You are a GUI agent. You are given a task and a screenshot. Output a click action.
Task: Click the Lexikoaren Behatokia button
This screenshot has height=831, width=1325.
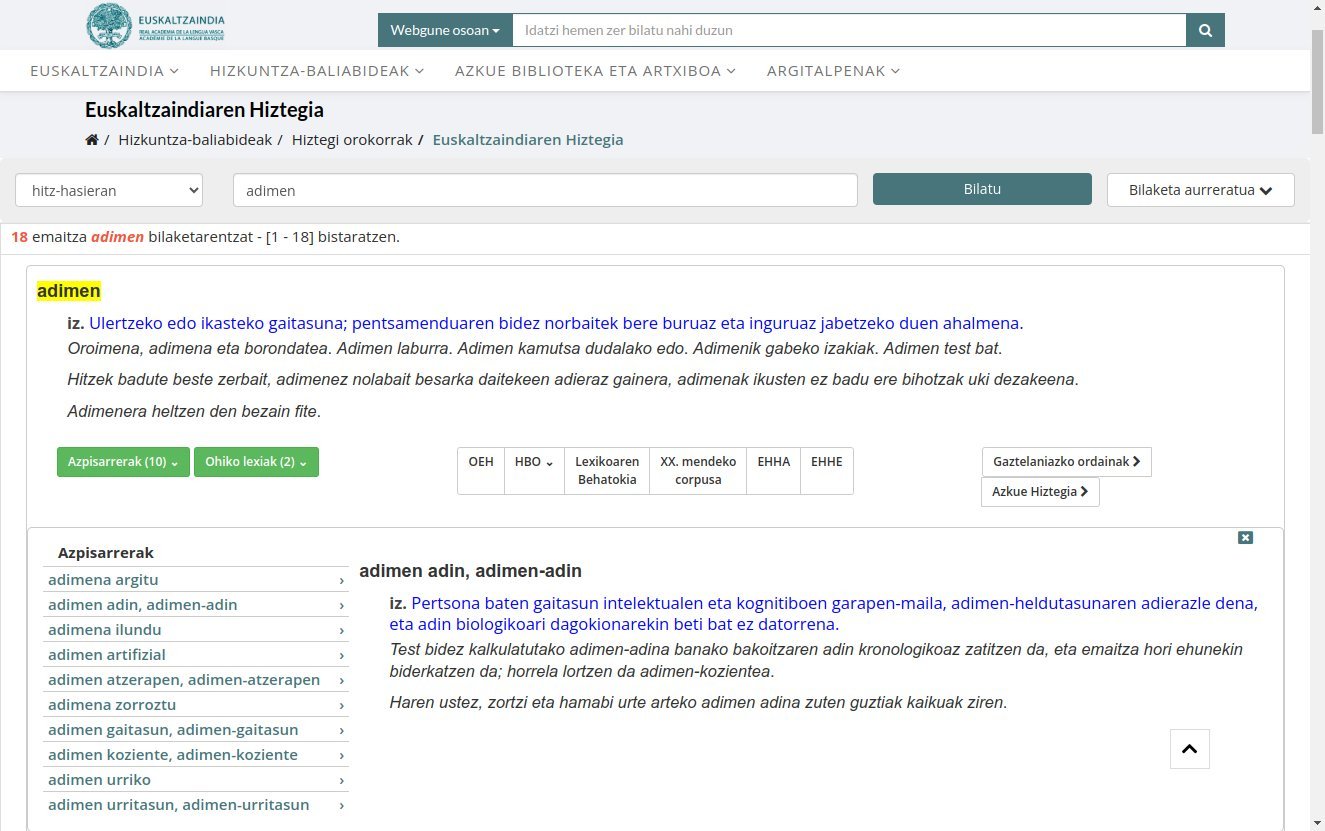click(x=607, y=471)
